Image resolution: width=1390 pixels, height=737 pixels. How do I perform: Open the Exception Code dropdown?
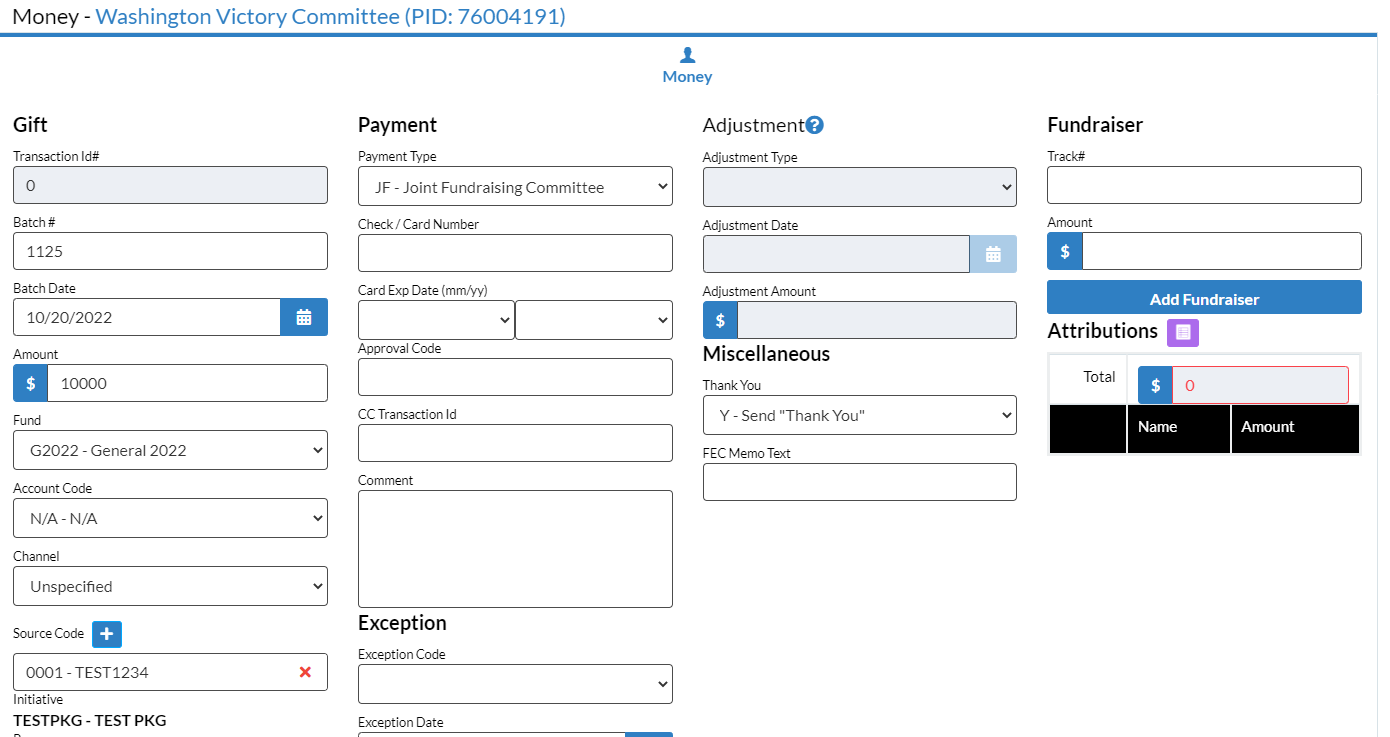(x=515, y=684)
